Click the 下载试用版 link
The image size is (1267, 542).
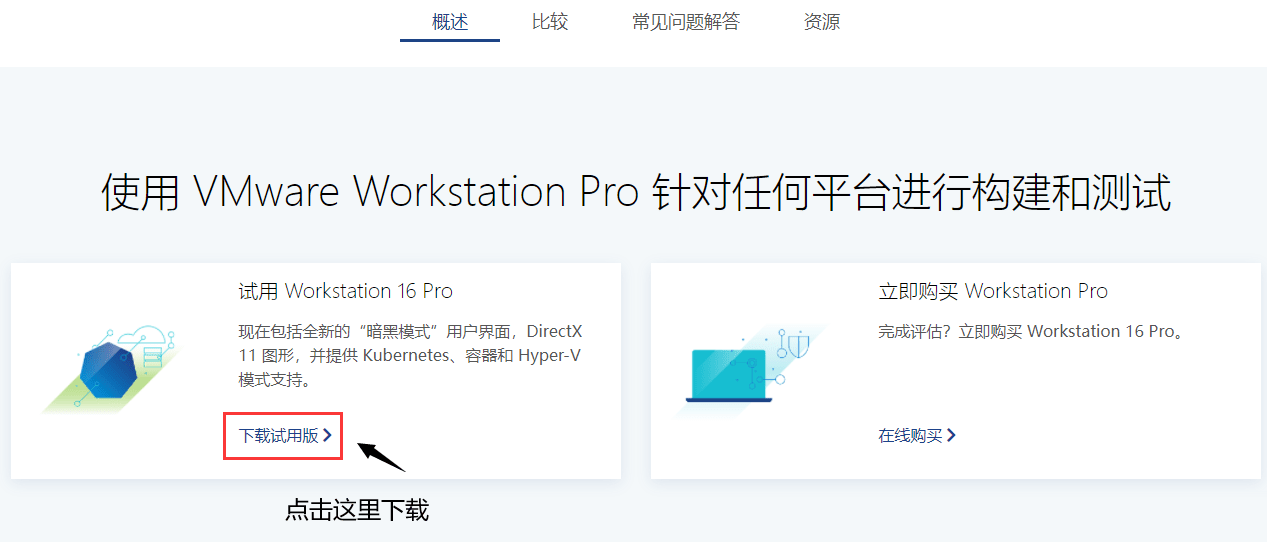285,436
